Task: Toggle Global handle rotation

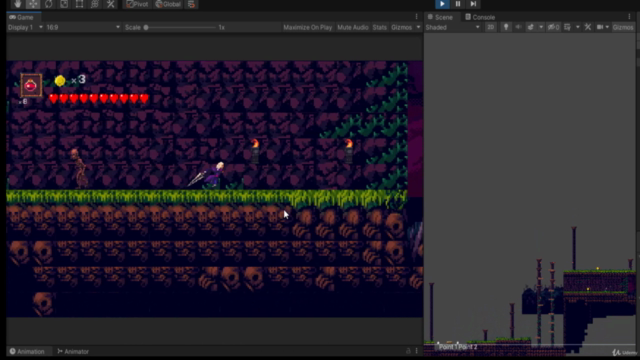Action: coord(168,4)
